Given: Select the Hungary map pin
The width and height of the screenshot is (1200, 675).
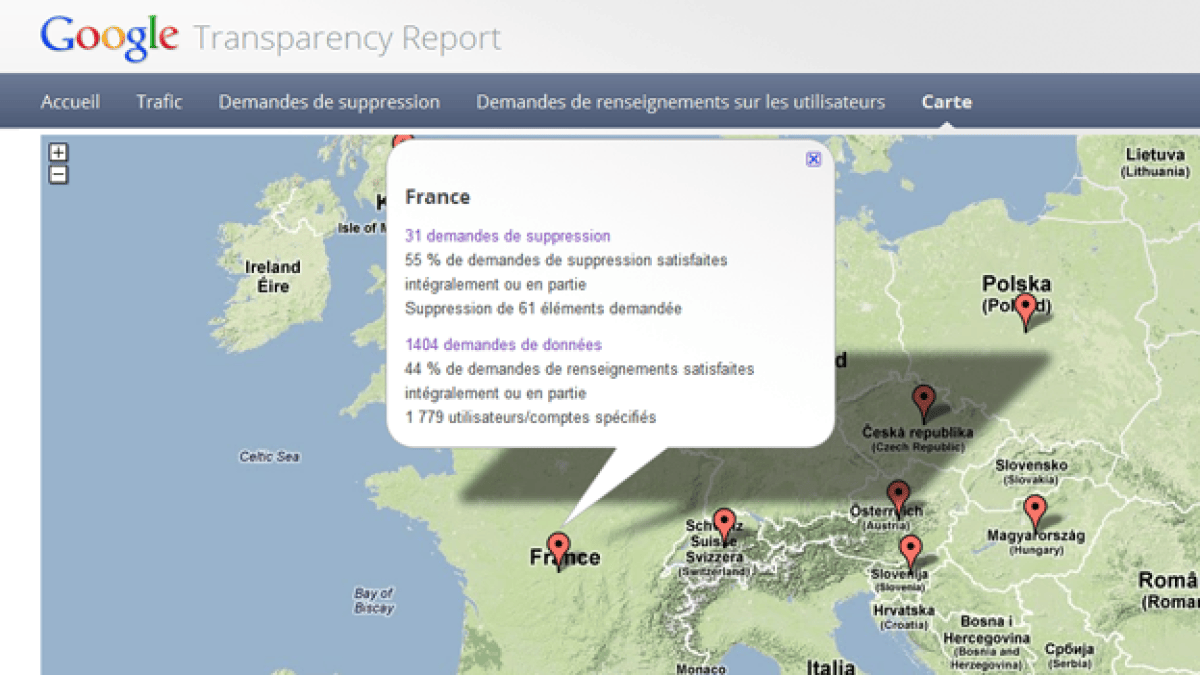Looking at the screenshot, I should tap(1035, 512).
